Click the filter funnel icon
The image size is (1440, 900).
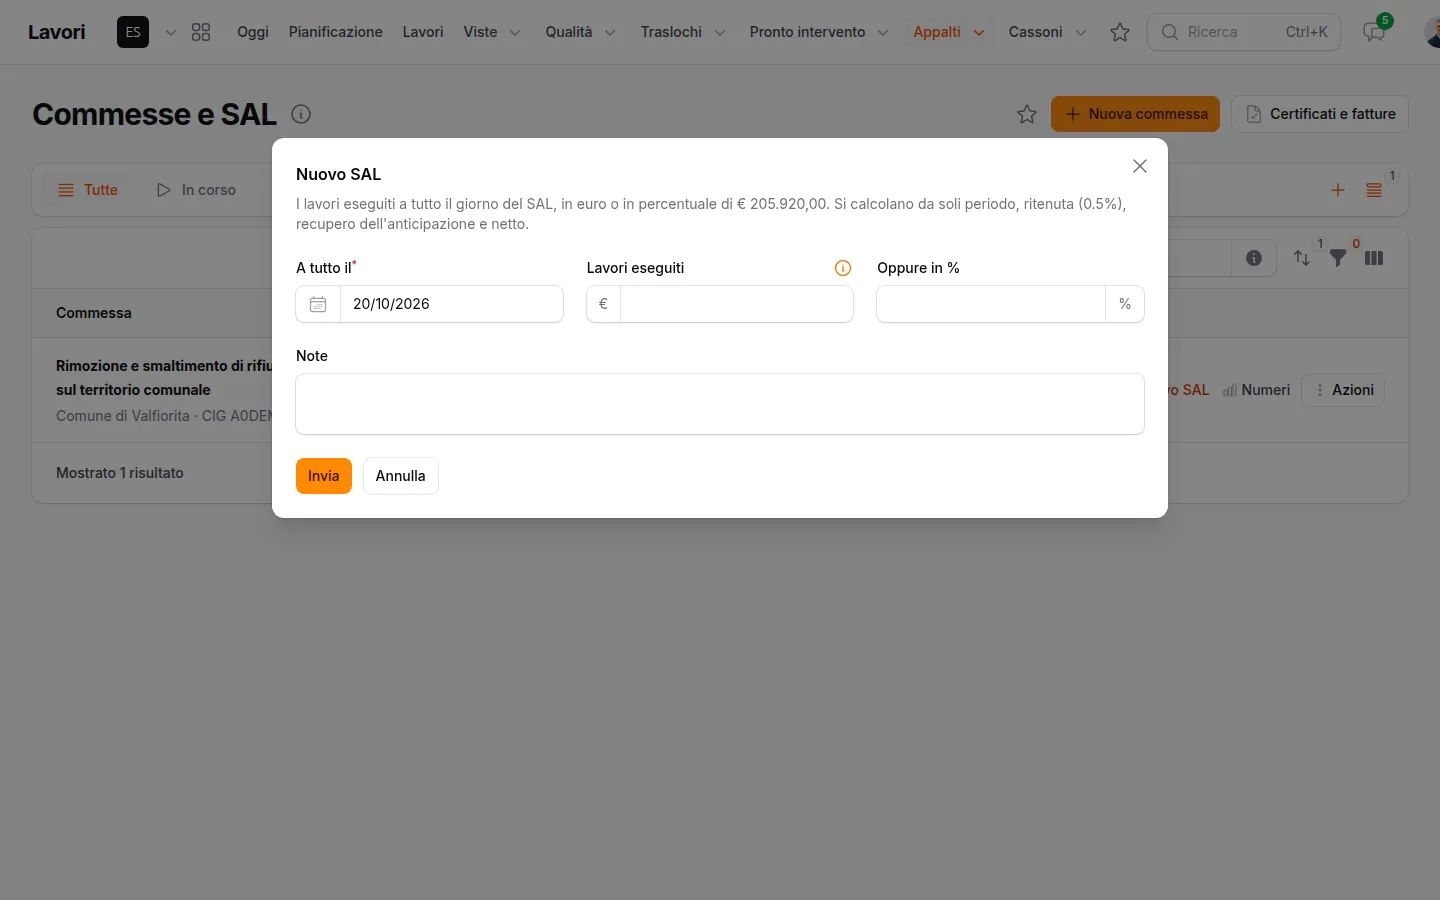[x=1338, y=258]
